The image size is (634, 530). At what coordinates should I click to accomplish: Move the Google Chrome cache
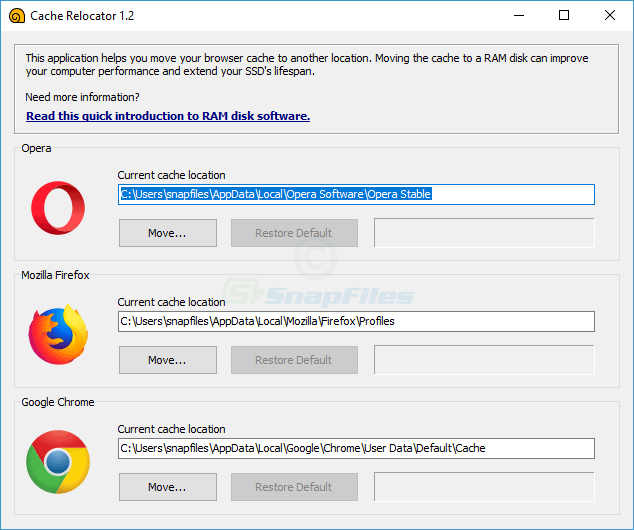[x=168, y=487]
